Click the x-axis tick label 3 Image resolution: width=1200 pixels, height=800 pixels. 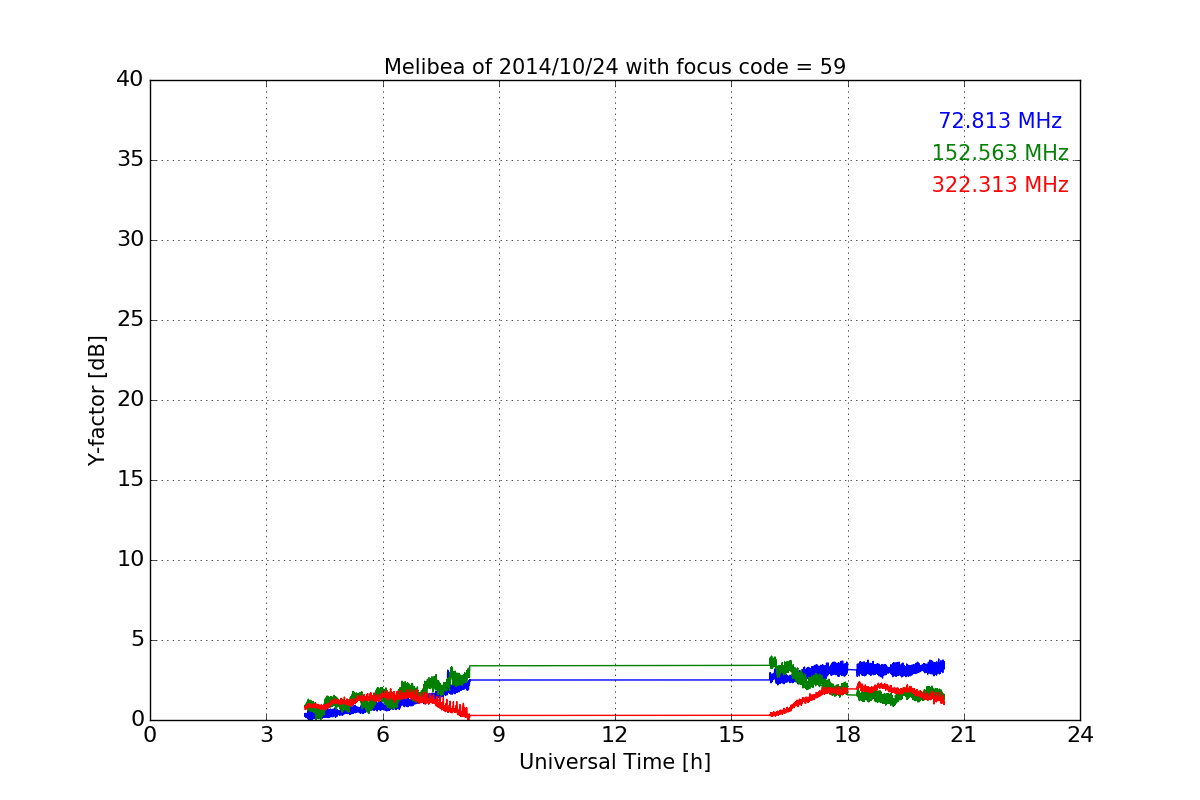point(266,735)
